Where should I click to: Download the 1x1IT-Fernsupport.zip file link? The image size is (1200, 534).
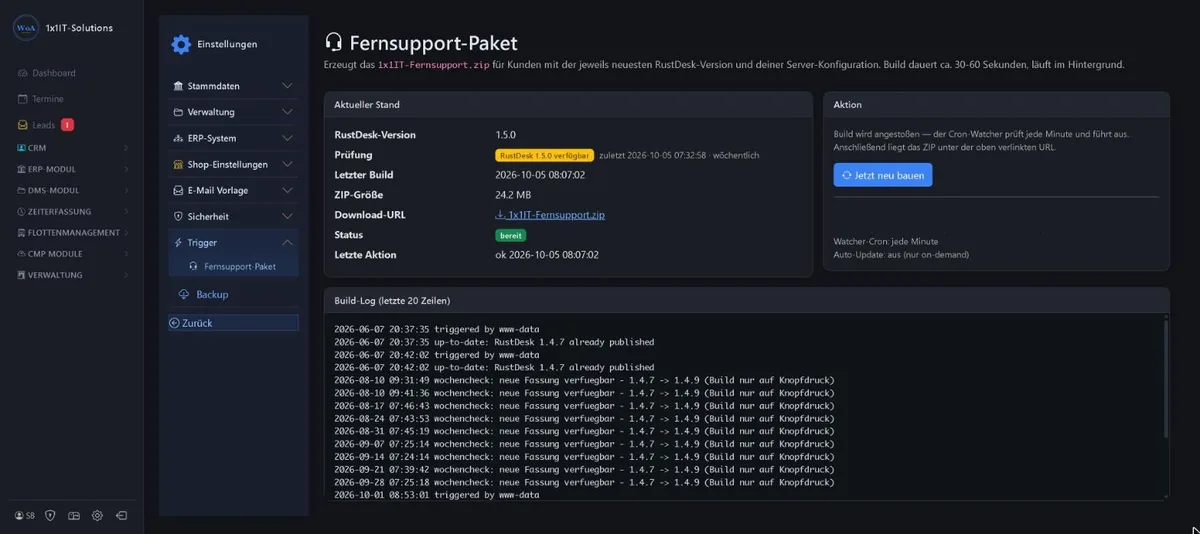(551, 215)
